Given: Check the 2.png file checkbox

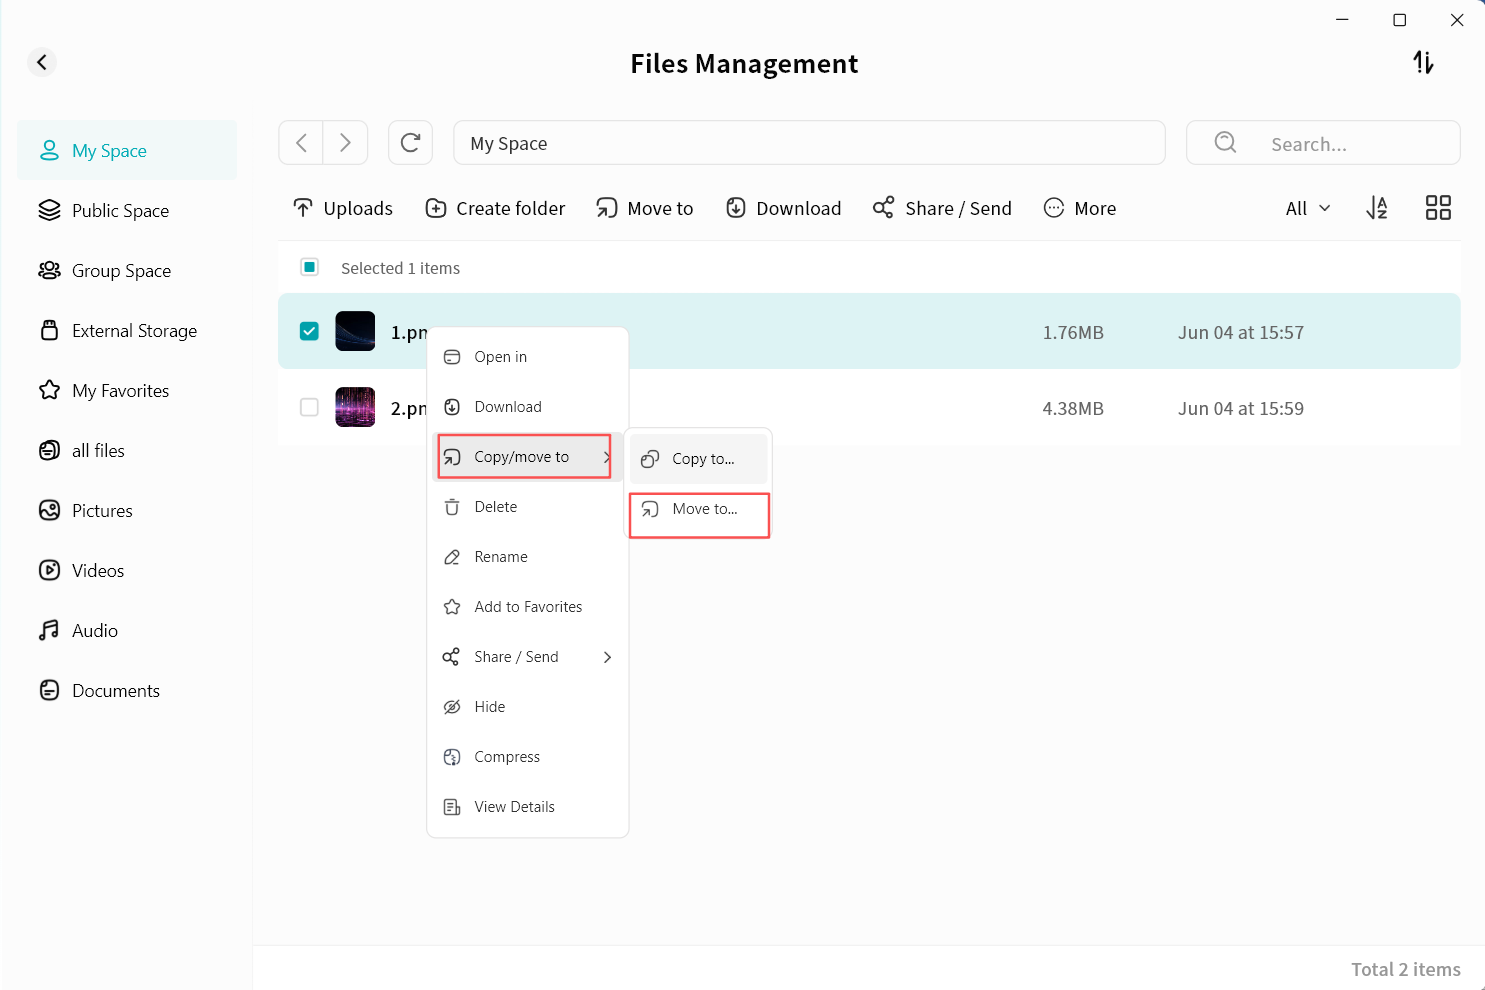Looking at the screenshot, I should 310,408.
